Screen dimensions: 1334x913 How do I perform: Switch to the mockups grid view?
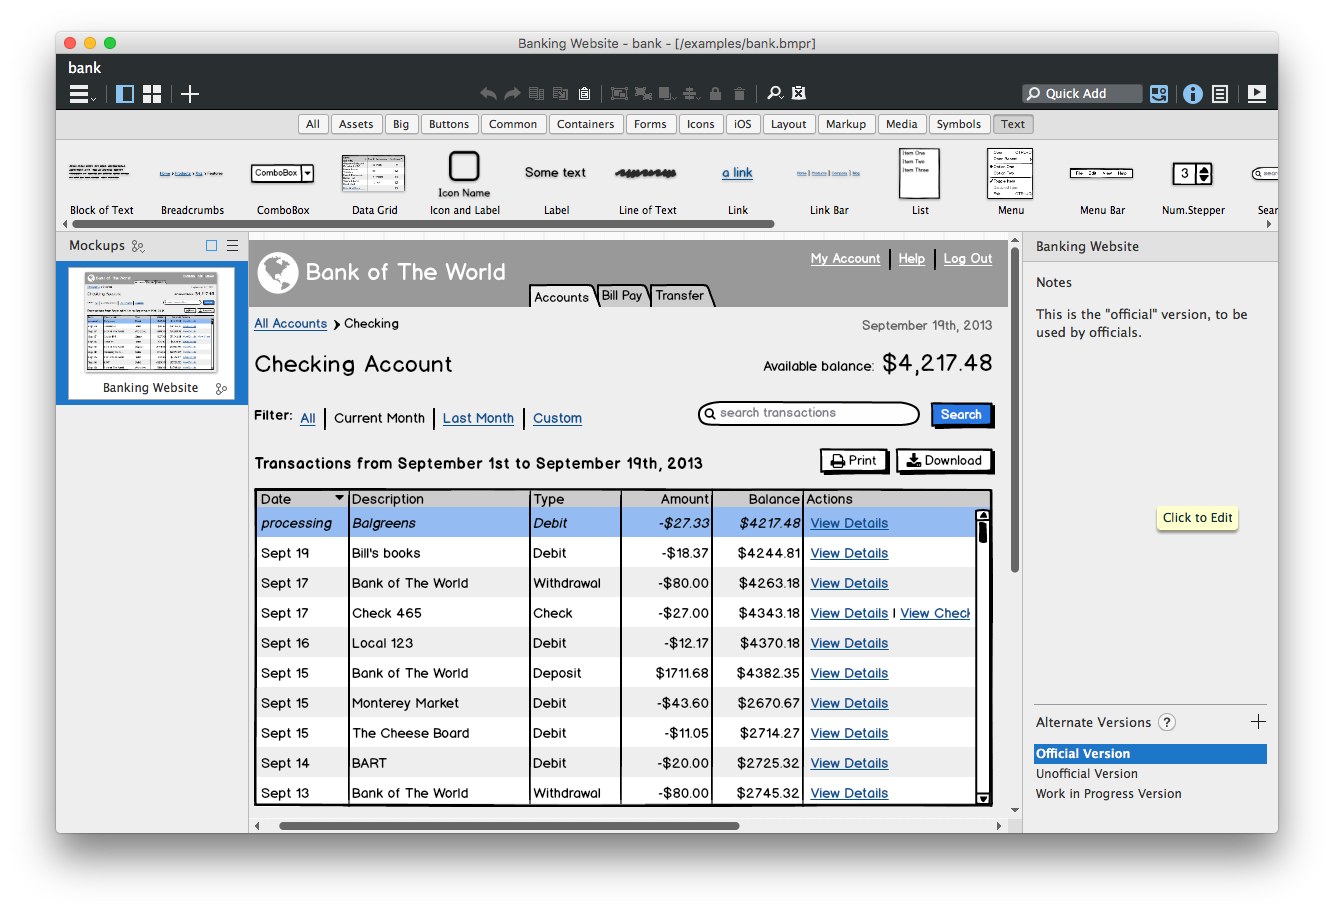pos(152,94)
